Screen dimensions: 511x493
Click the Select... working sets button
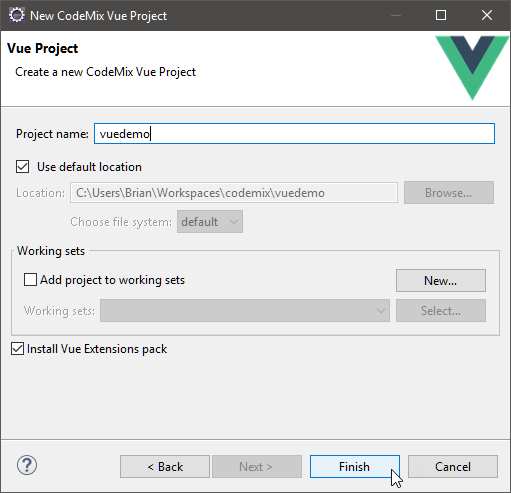click(441, 311)
